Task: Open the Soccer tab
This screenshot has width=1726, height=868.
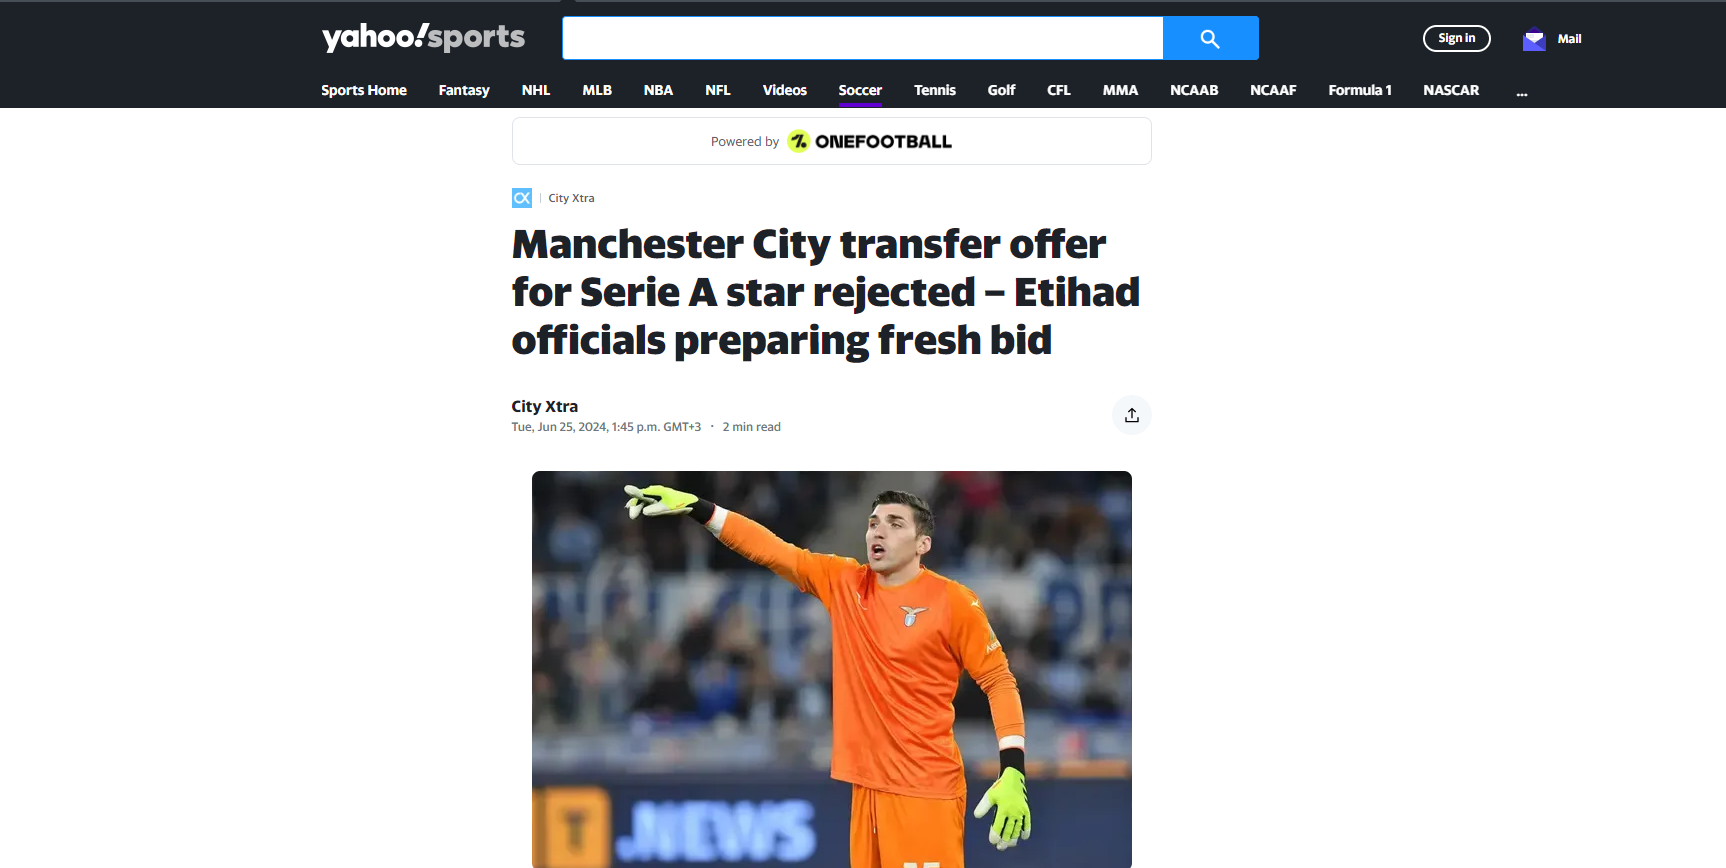Action: pyautogui.click(x=860, y=90)
